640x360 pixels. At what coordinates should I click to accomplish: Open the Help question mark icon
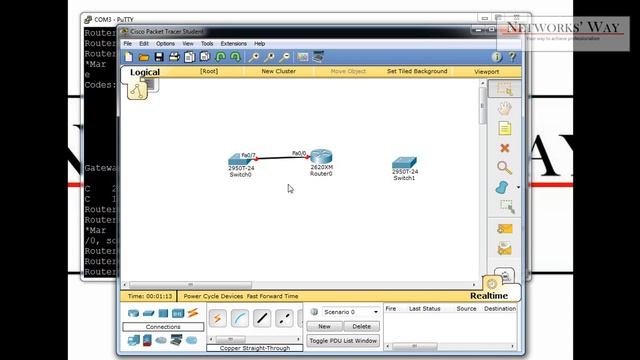coord(512,57)
